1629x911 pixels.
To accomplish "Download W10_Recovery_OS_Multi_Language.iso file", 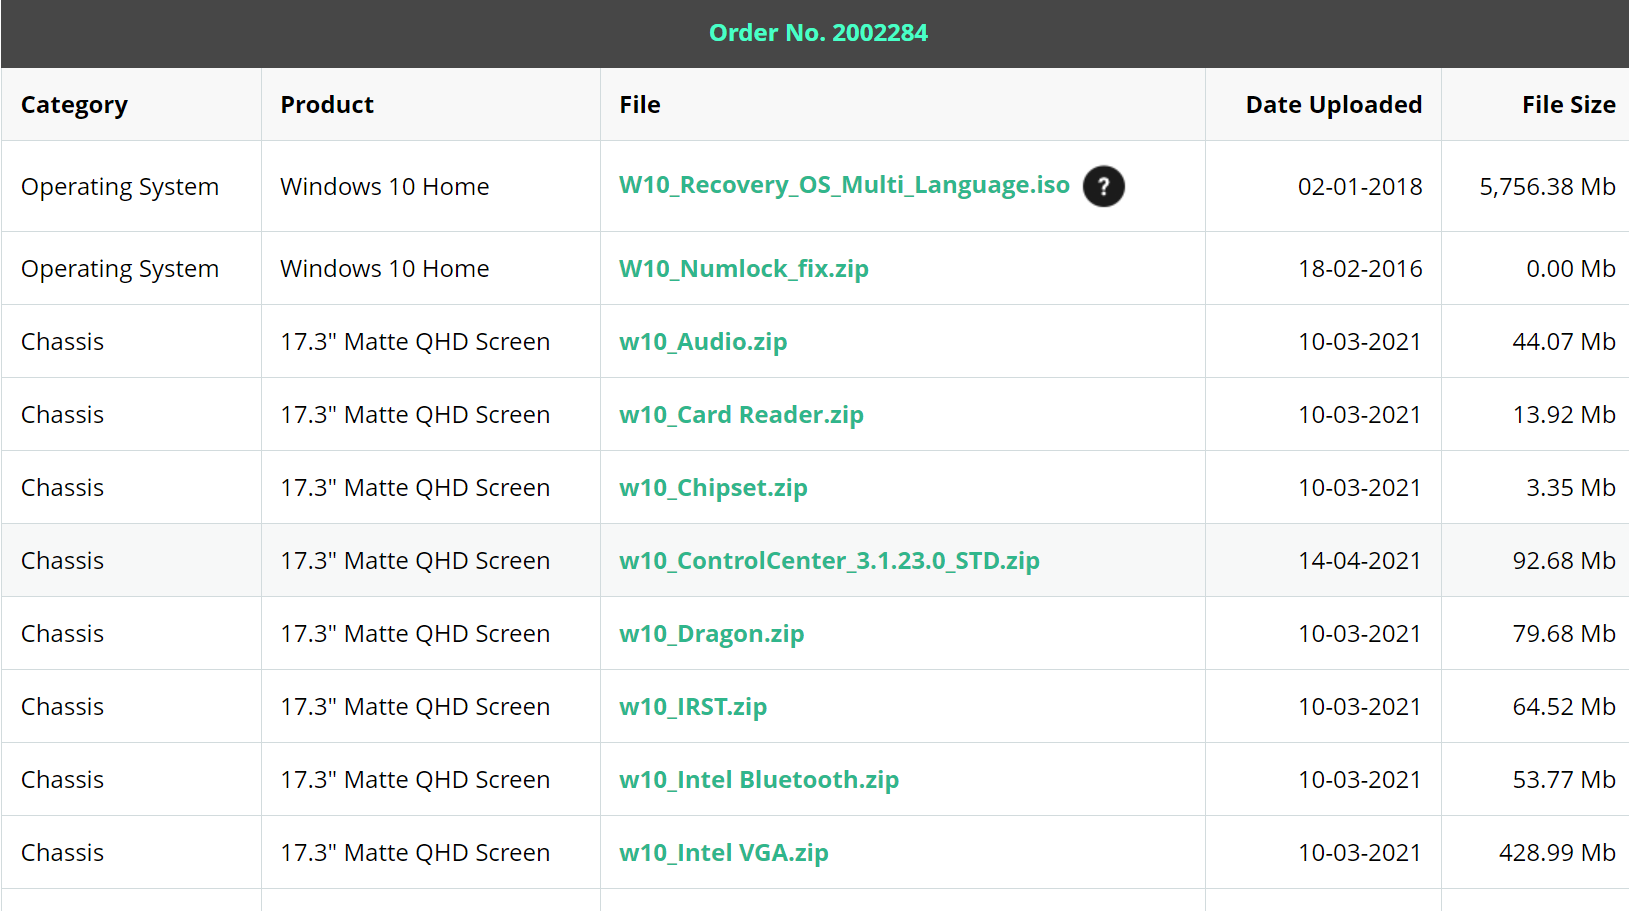I will pyautogui.click(x=844, y=185).
